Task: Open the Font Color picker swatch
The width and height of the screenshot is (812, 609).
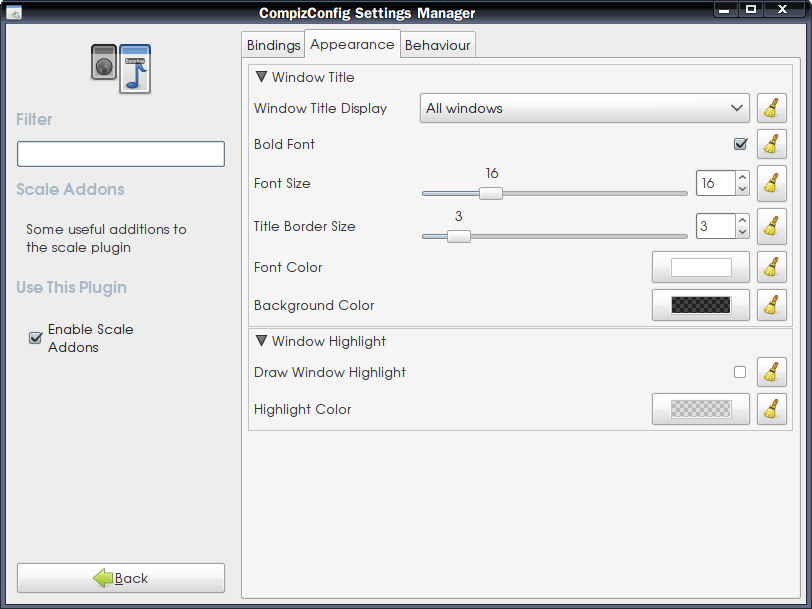Action: [x=701, y=267]
